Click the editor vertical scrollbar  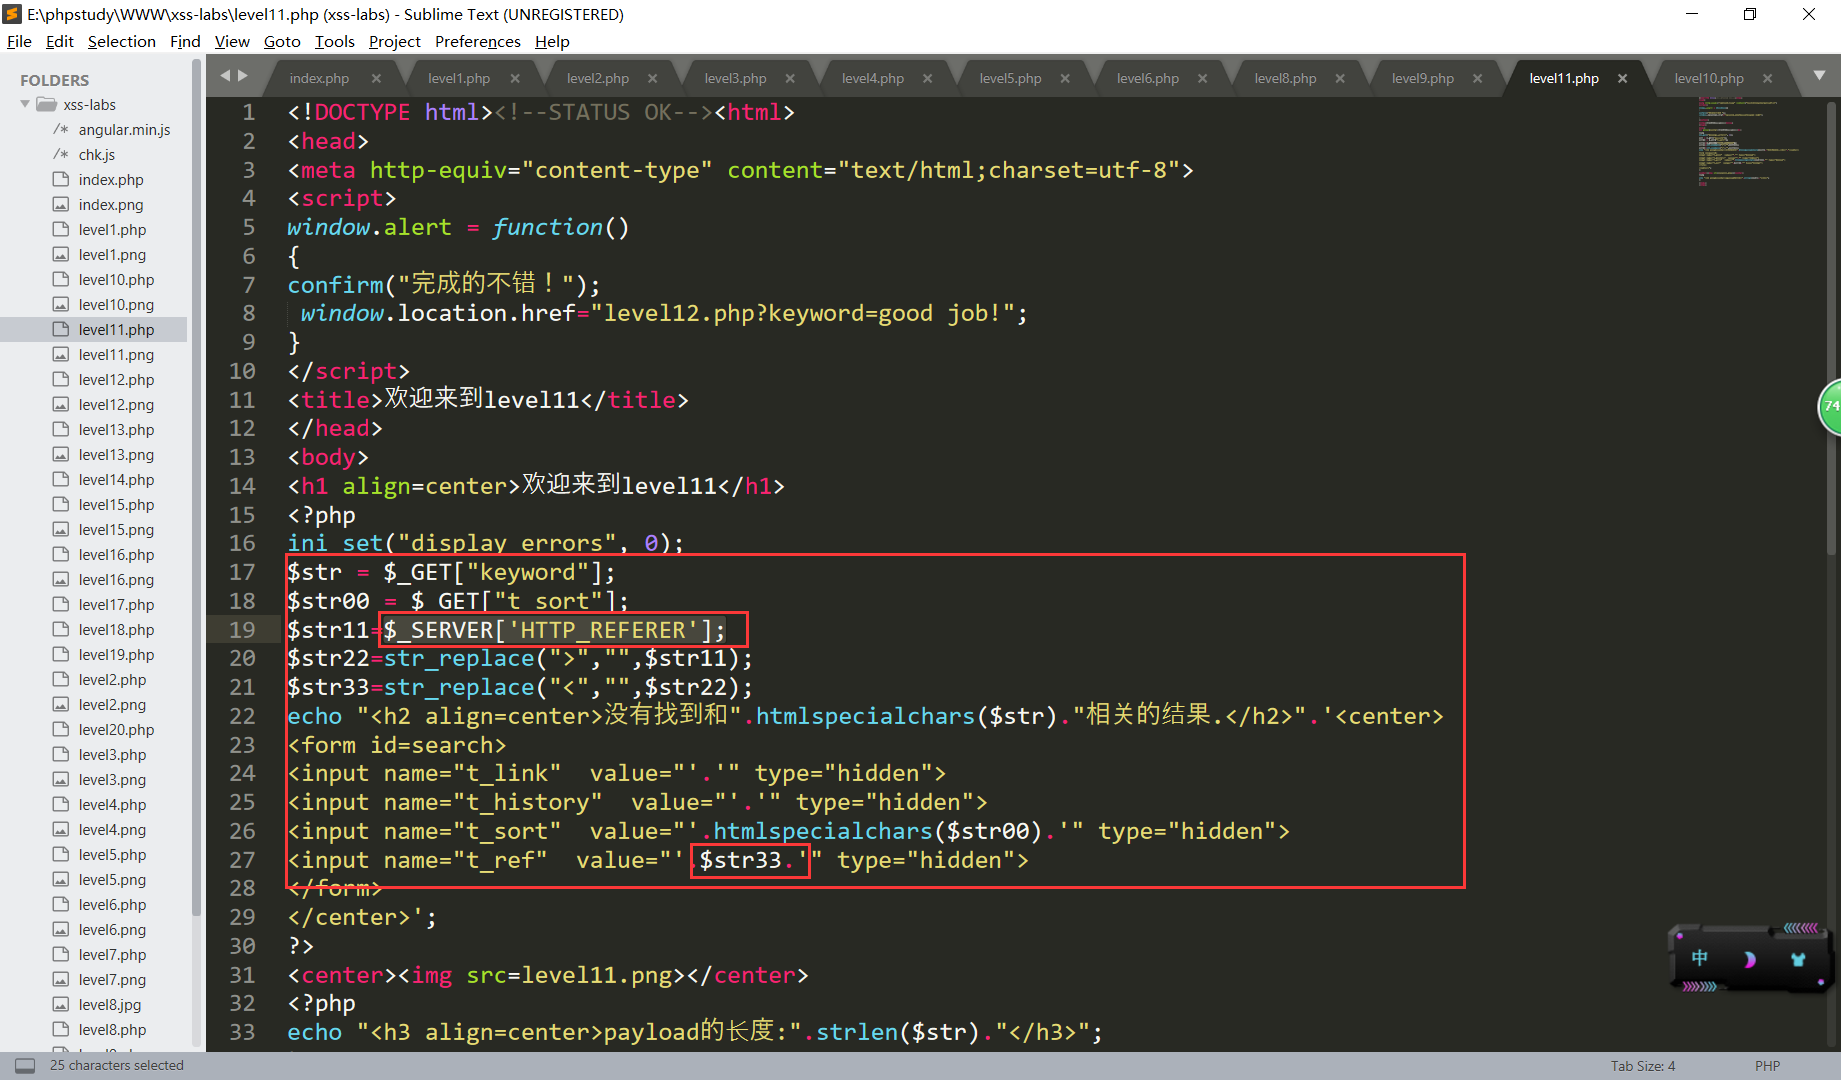[x=1833, y=326]
